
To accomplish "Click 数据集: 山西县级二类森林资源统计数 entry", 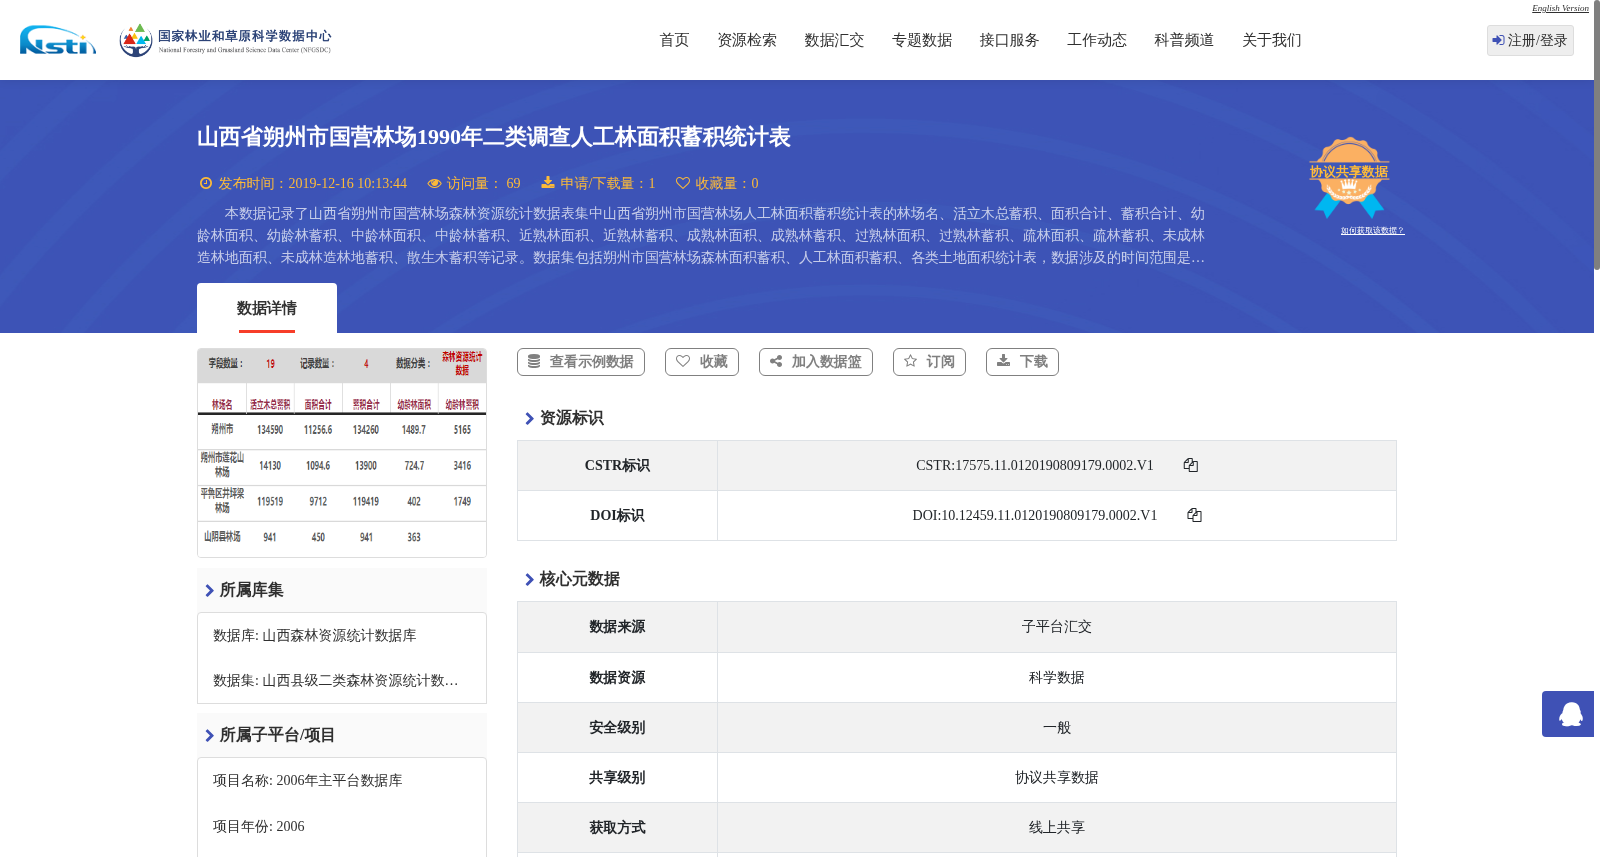I will (336, 681).
